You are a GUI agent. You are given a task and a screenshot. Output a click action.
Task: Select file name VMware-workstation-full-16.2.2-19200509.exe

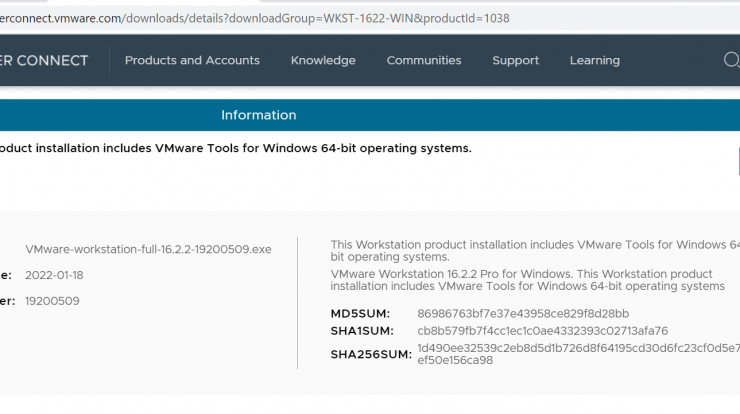click(x=148, y=249)
